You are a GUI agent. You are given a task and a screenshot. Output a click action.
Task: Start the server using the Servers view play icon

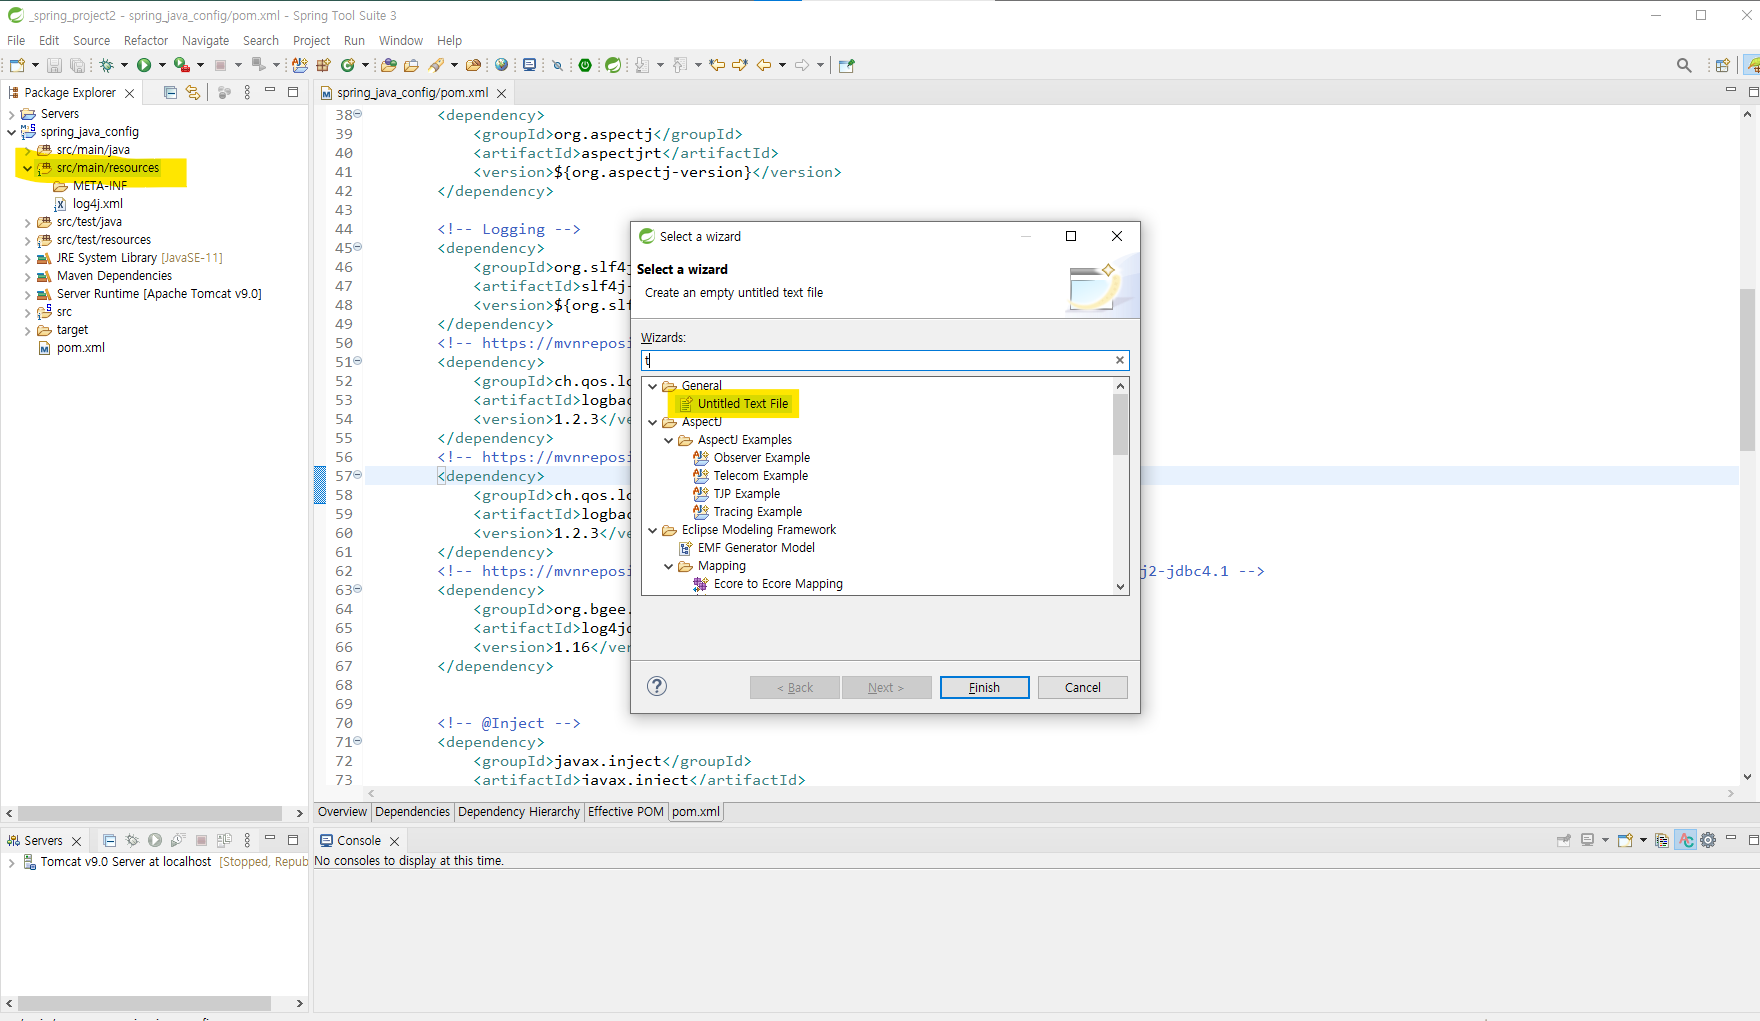[155, 840]
